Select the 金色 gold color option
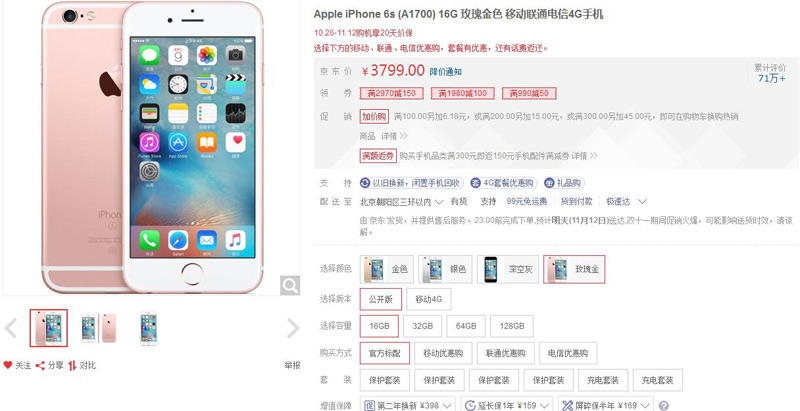The image size is (800, 411). [387, 269]
